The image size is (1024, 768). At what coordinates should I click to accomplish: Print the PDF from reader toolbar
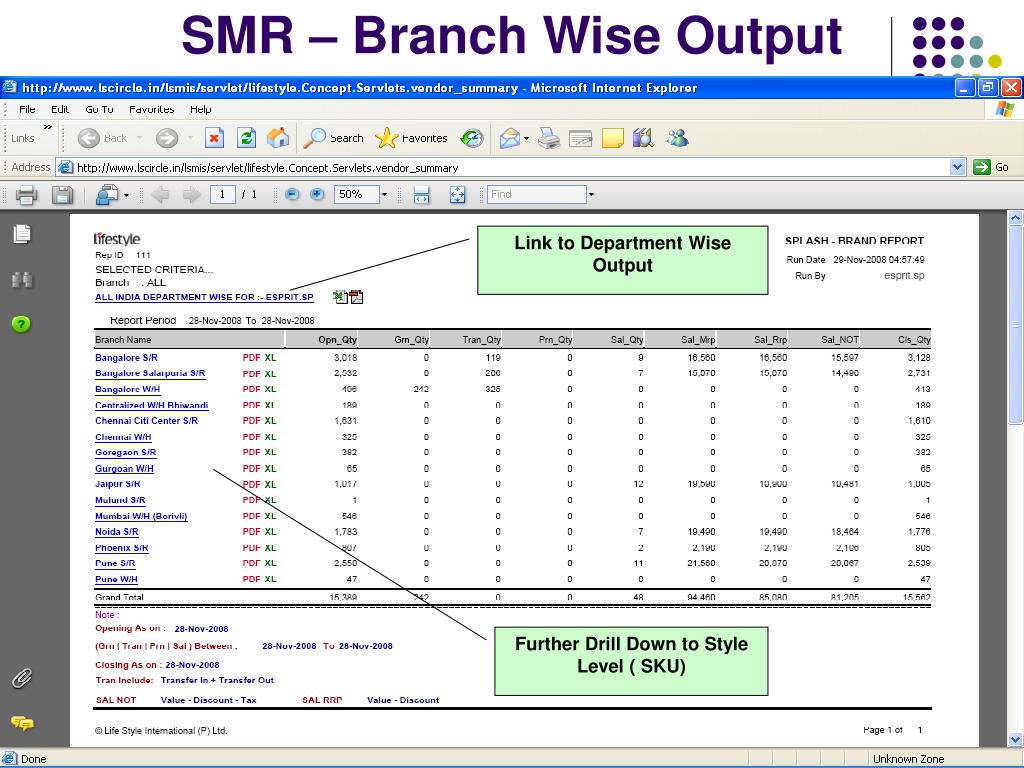(x=27, y=195)
